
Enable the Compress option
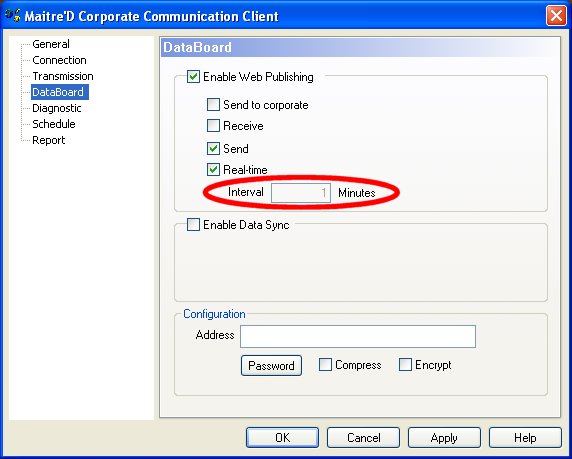[x=325, y=364]
